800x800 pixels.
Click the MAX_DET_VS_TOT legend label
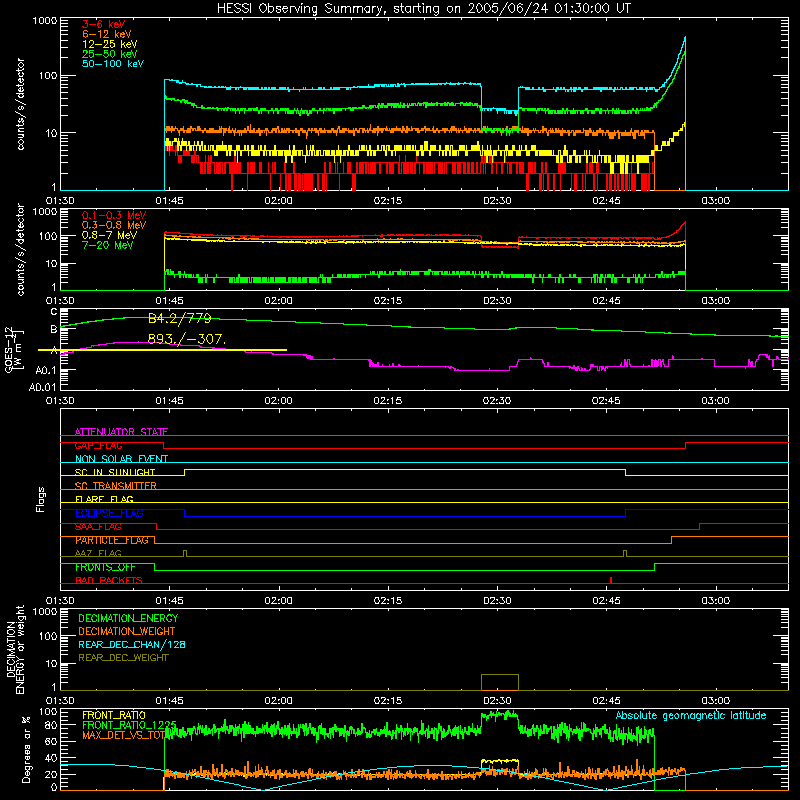point(124,735)
